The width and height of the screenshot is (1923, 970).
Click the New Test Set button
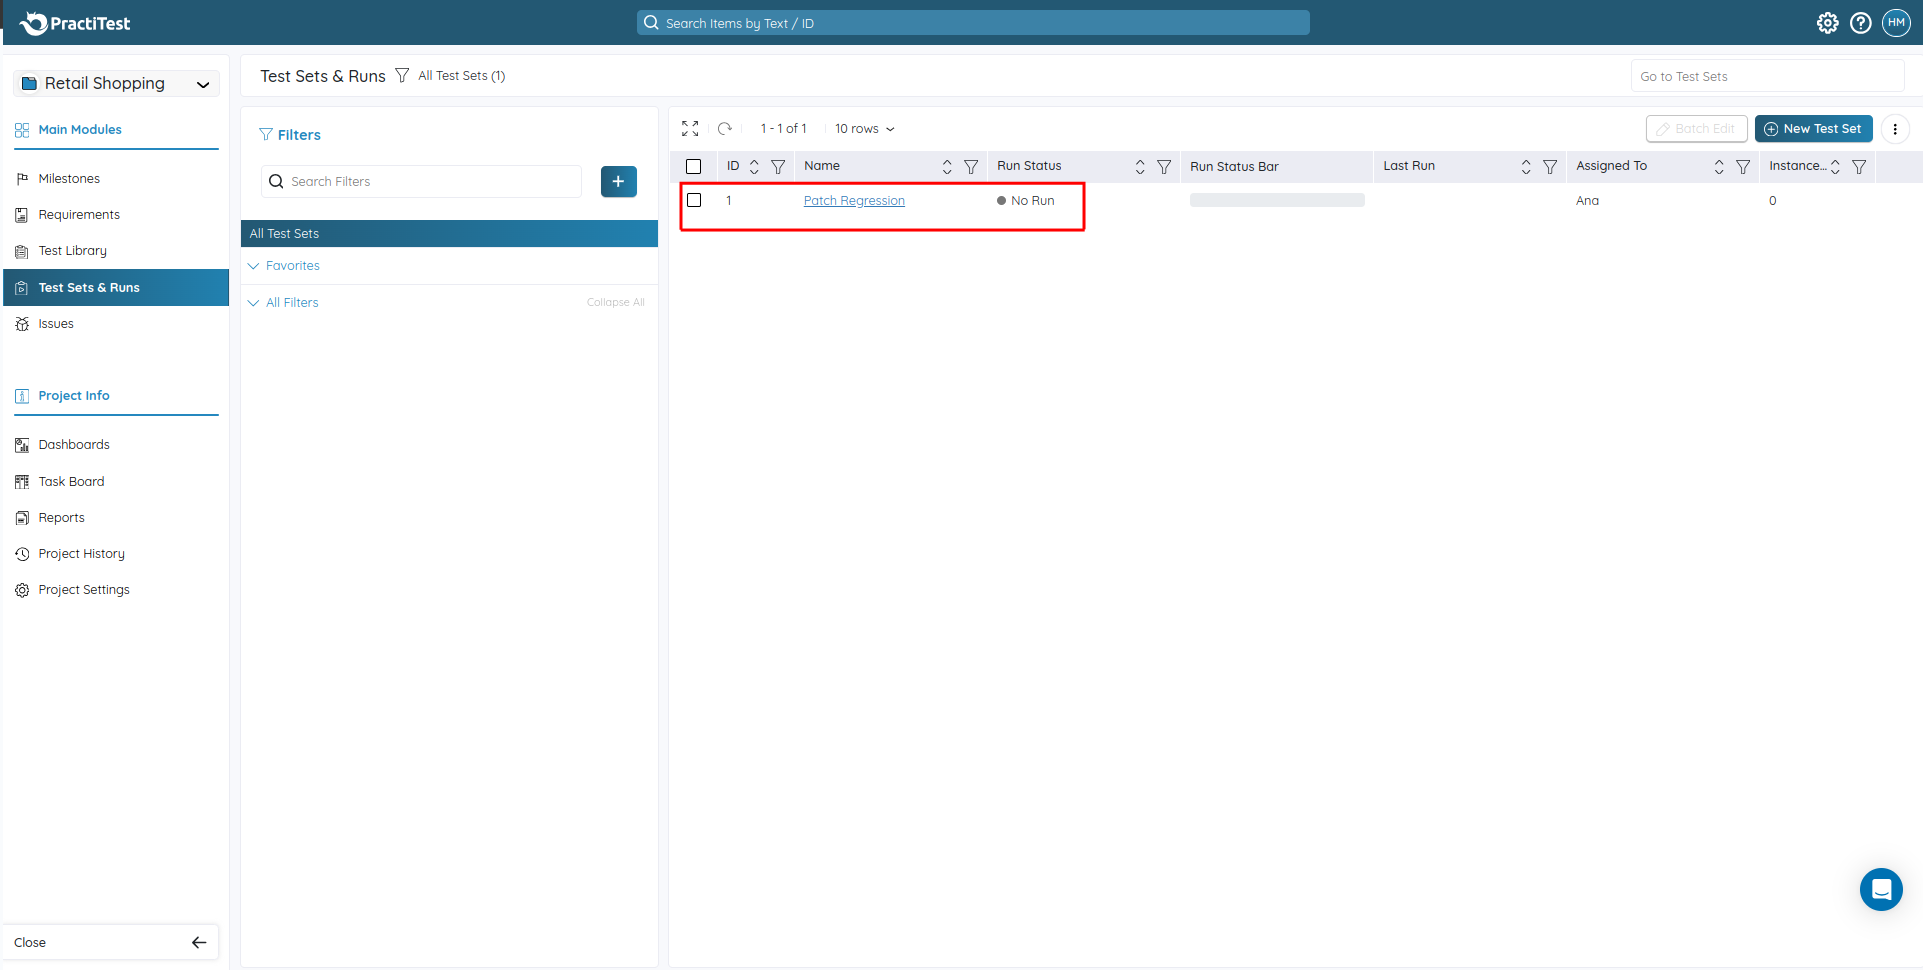point(1812,129)
